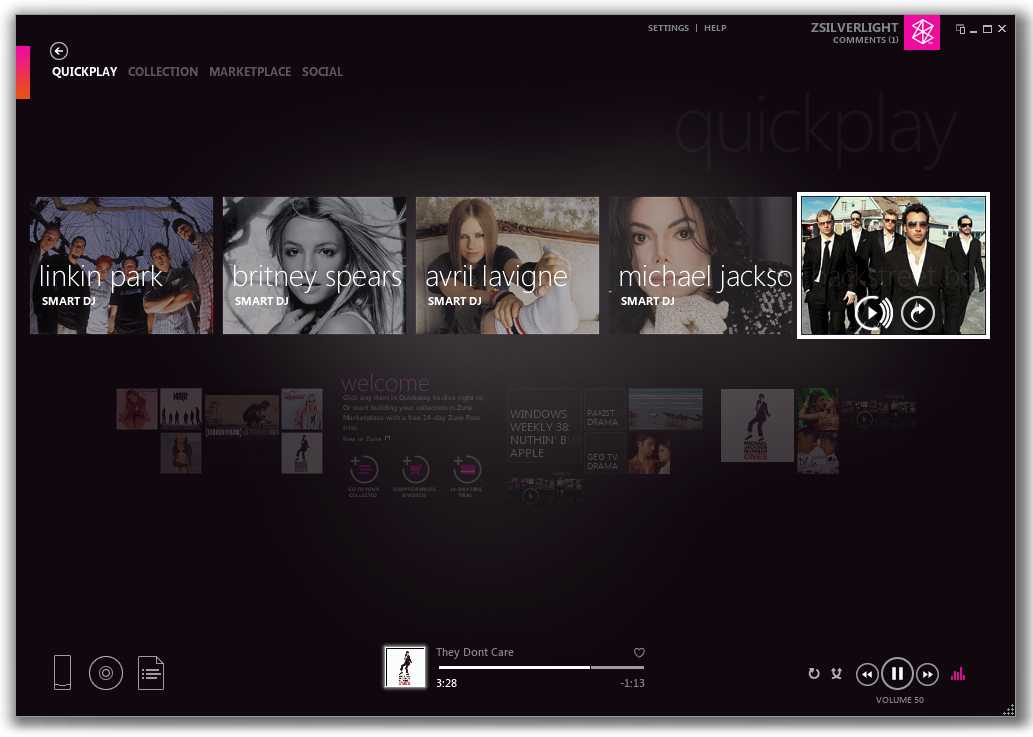Open the now playing equalizer bars icon
This screenshot has height=737, width=1033.
coord(958,674)
